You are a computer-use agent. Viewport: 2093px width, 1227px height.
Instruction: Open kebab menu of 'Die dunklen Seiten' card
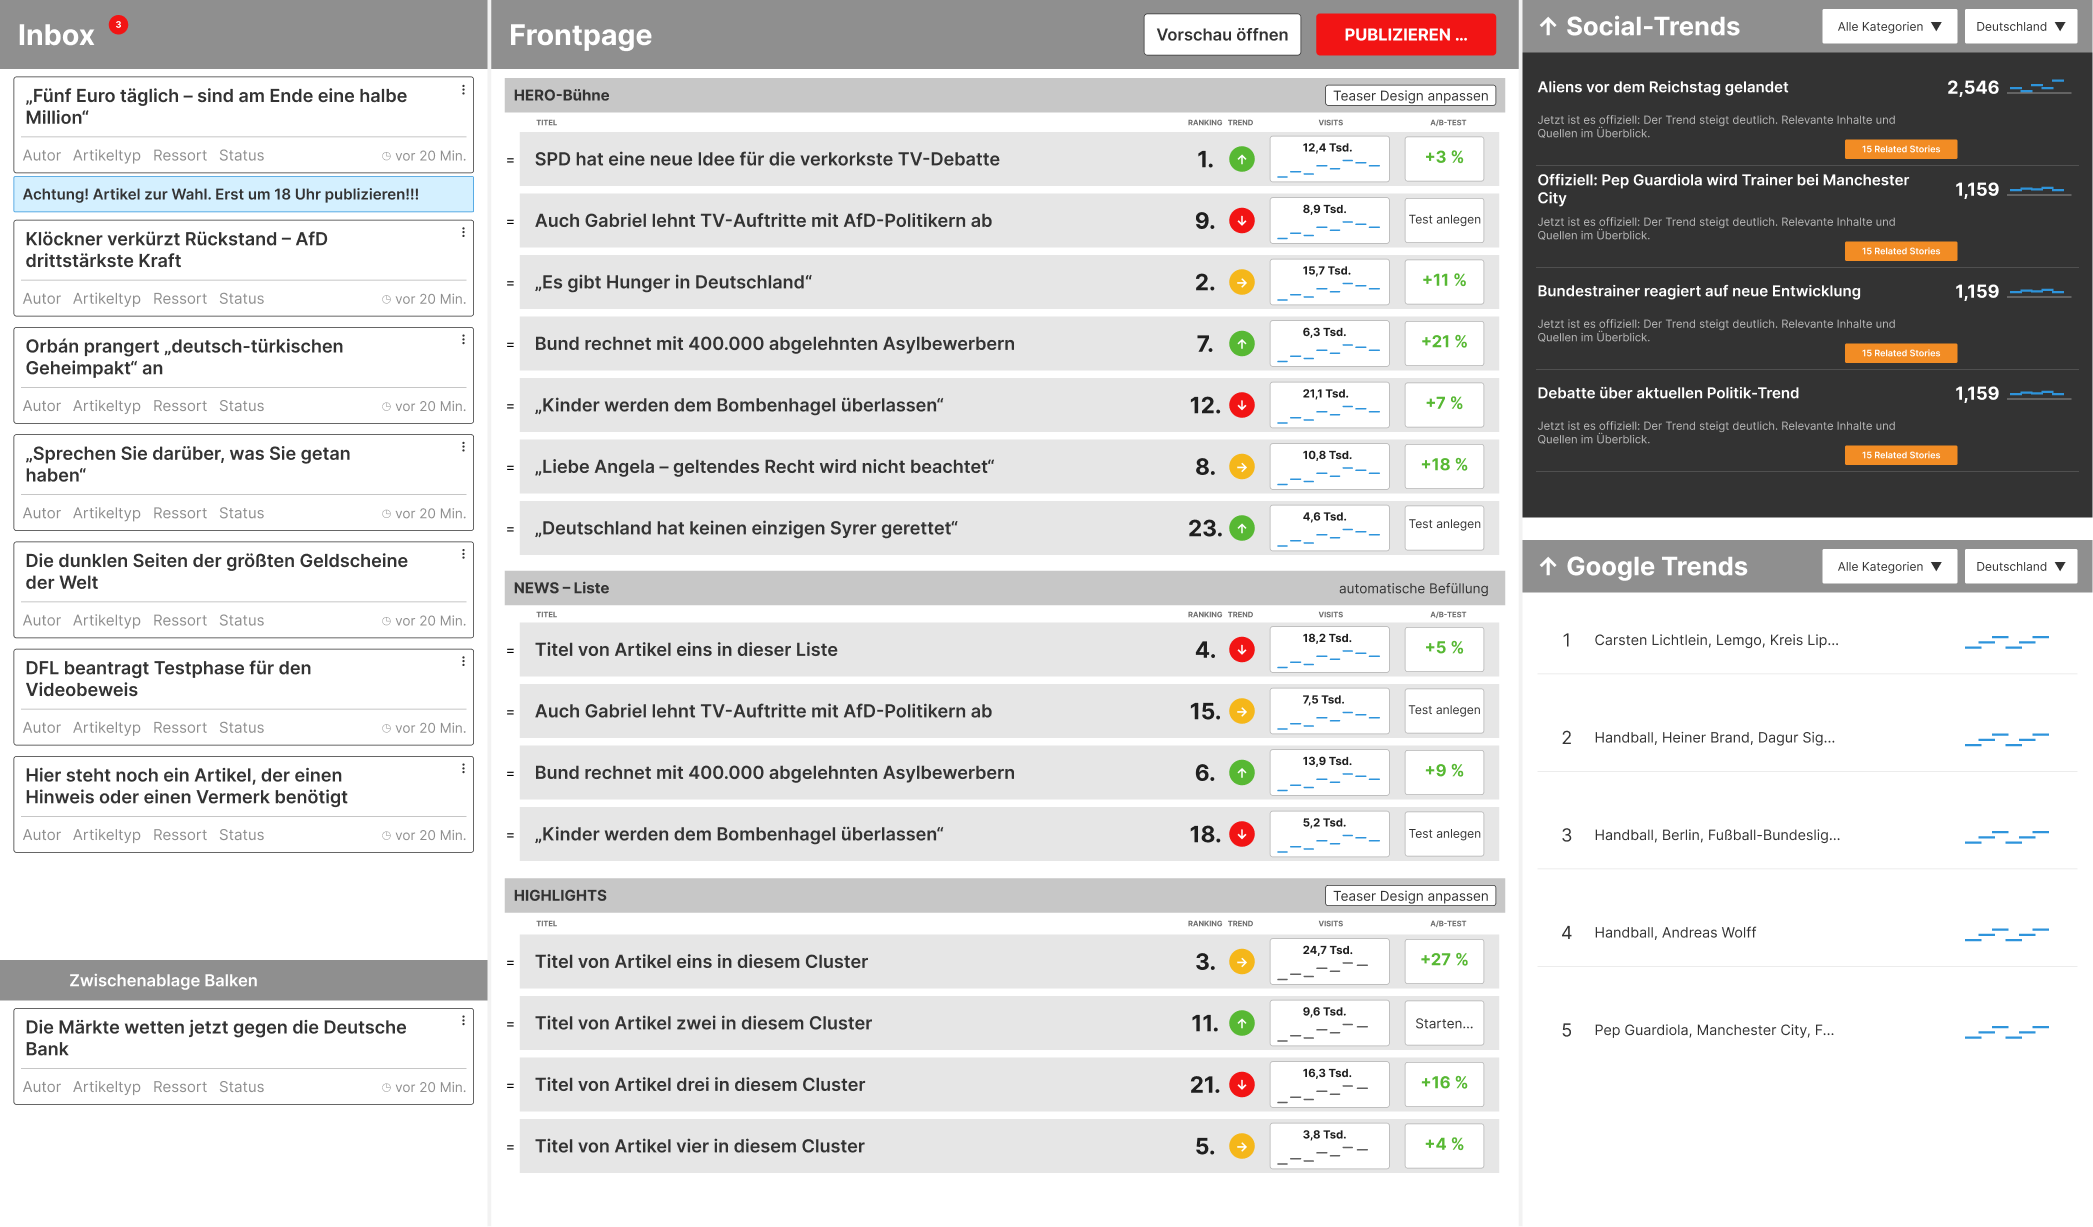[463, 554]
